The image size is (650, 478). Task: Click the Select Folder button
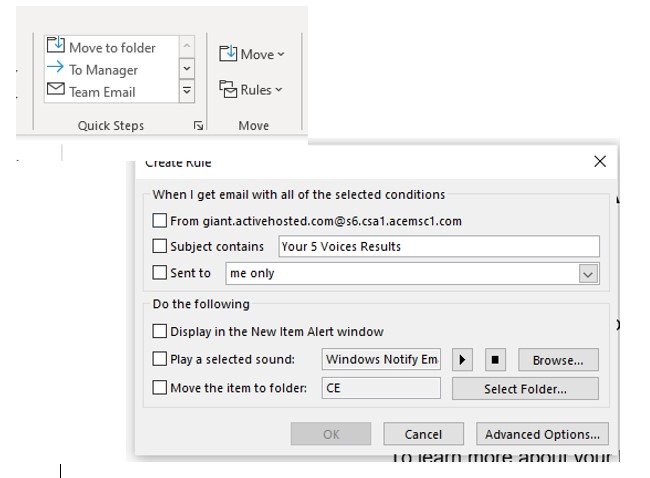(525, 388)
